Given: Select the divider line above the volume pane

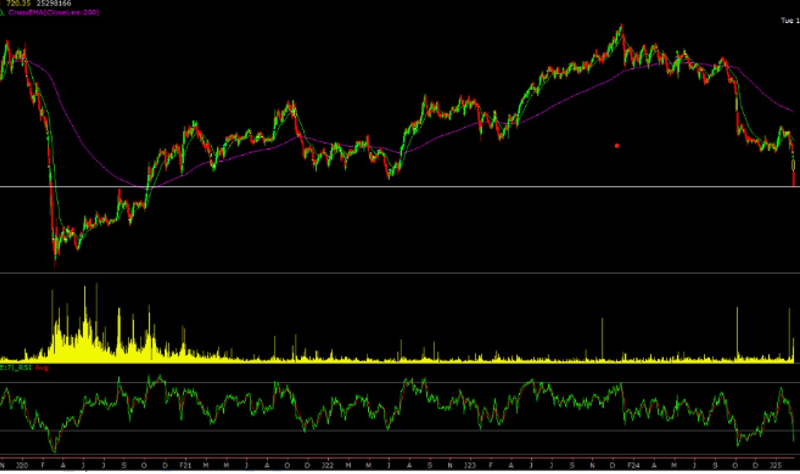Looking at the screenshot, I should [400, 273].
